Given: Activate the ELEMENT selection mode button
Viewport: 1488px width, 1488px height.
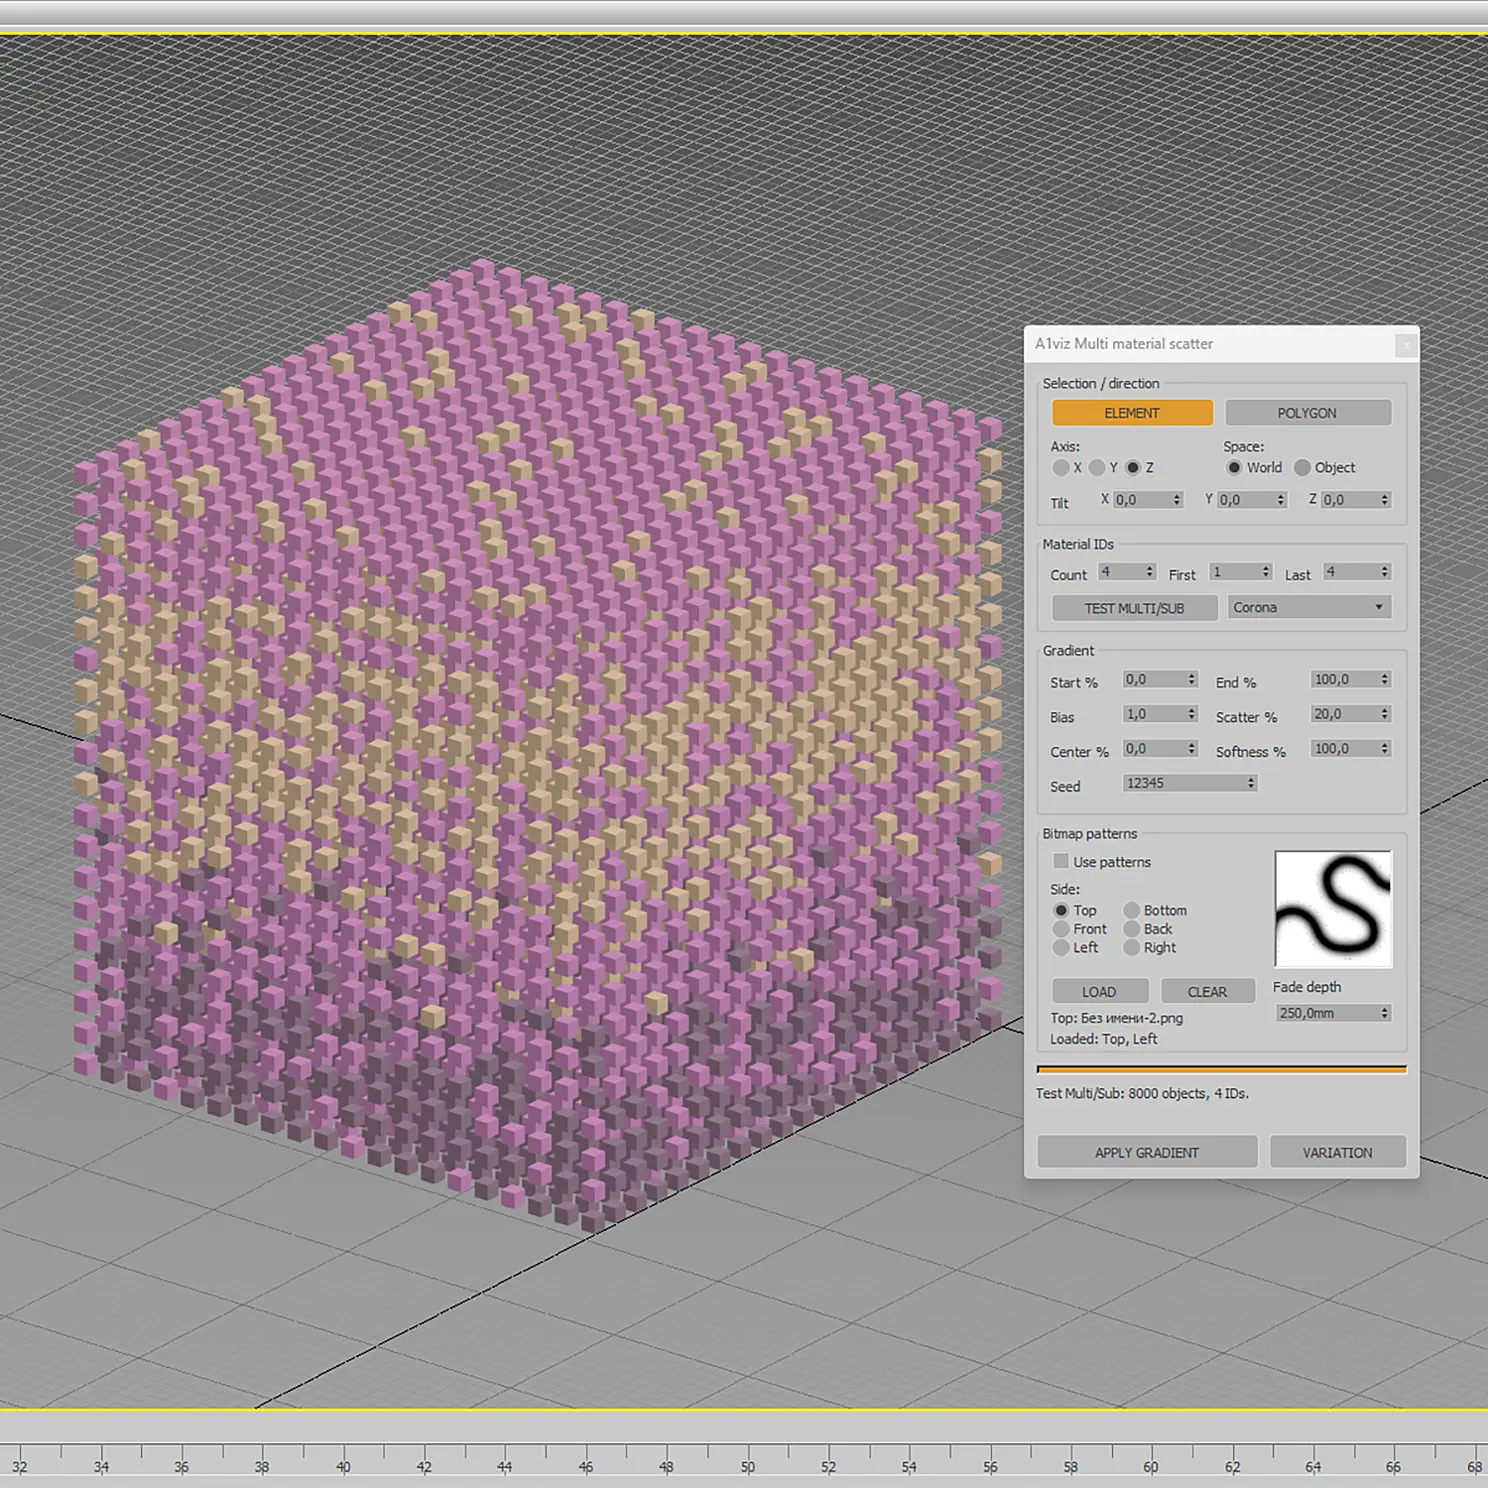Looking at the screenshot, I should click(x=1132, y=413).
